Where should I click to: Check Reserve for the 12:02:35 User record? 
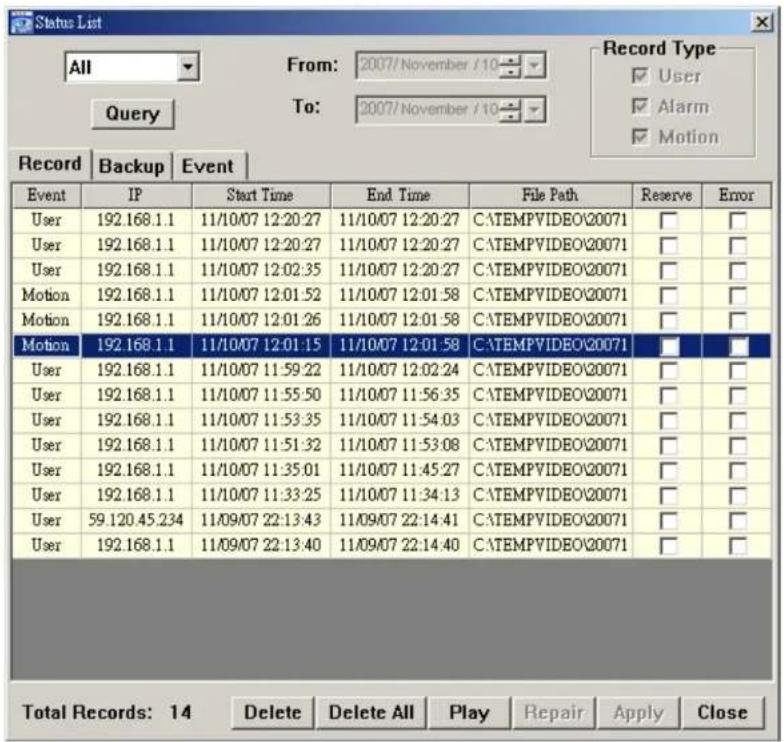point(668,270)
